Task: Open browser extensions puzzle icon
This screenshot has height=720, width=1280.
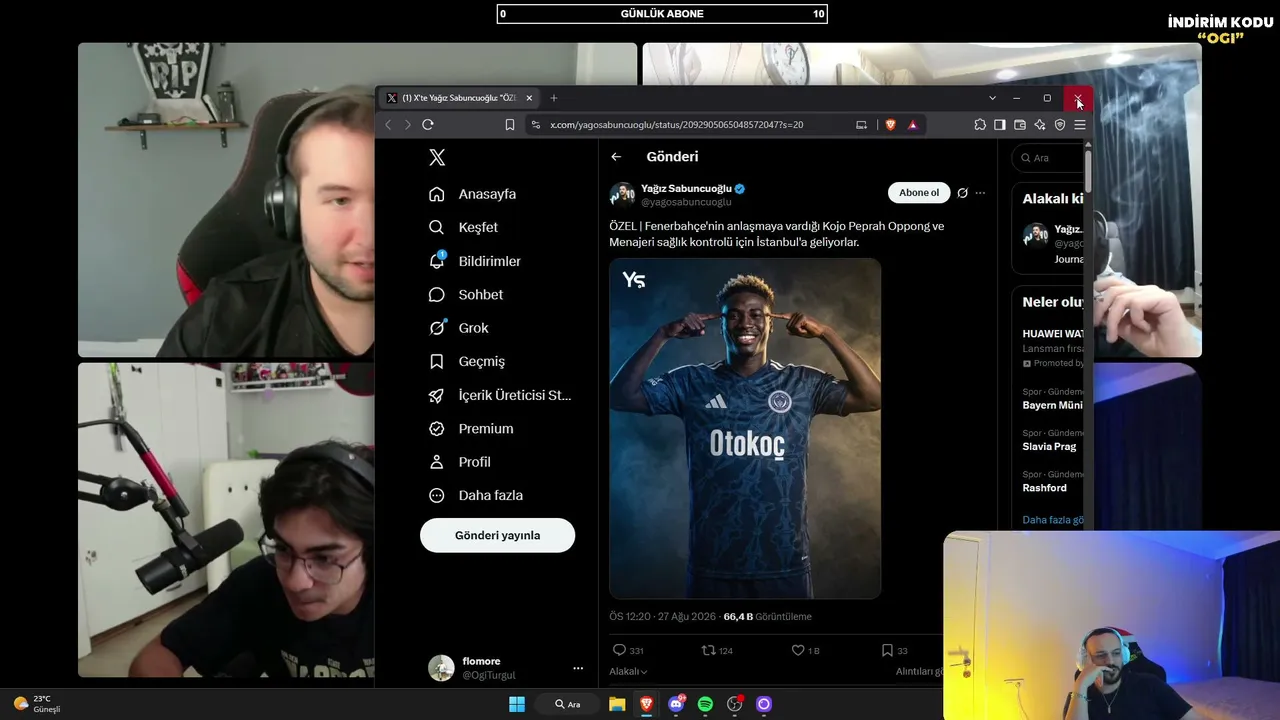Action: (980, 125)
